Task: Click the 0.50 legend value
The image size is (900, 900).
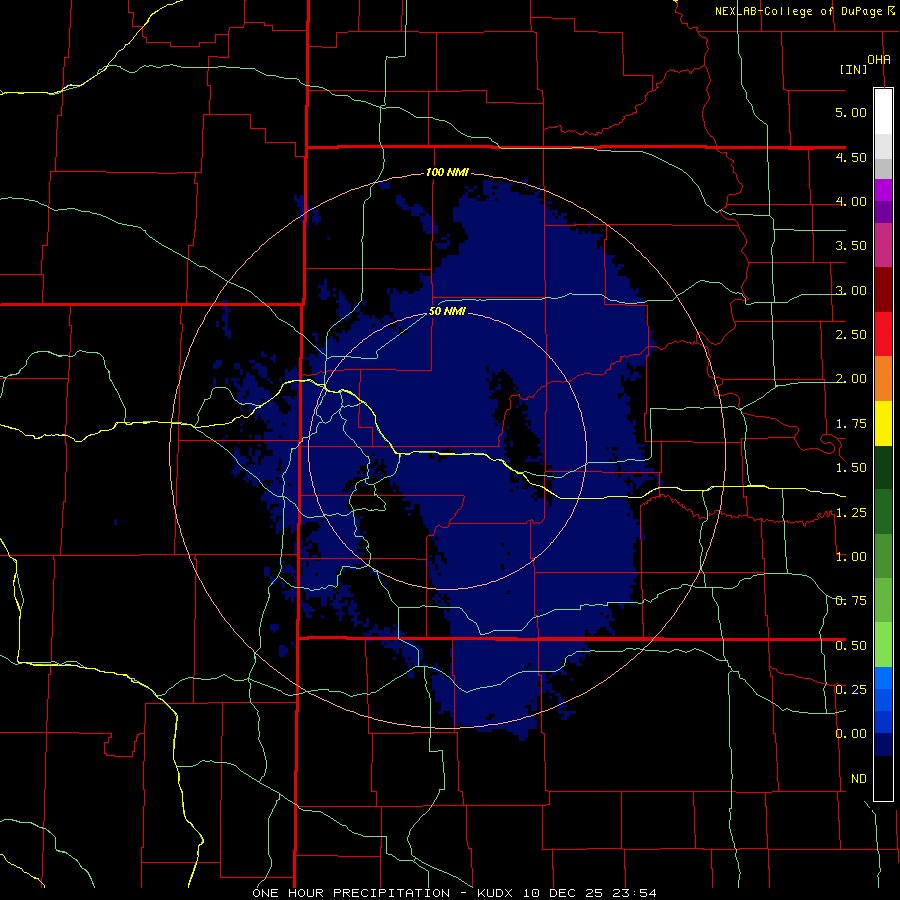Action: (x=851, y=646)
